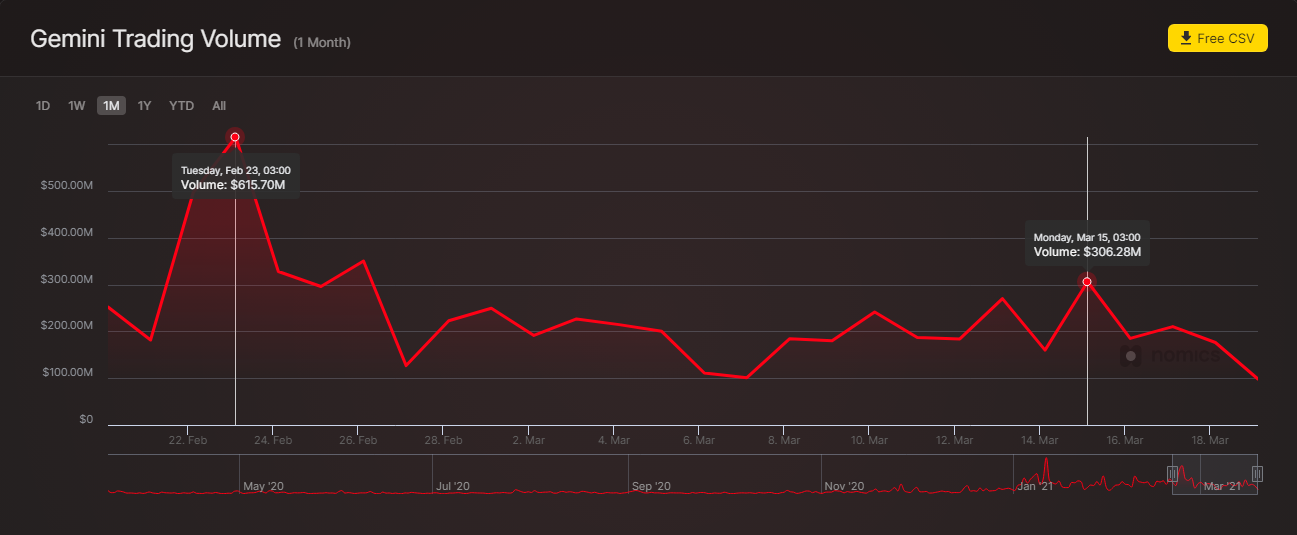This screenshot has height=535, width=1297.
Task: Click the $400.00M axis label
Action: (x=67, y=233)
